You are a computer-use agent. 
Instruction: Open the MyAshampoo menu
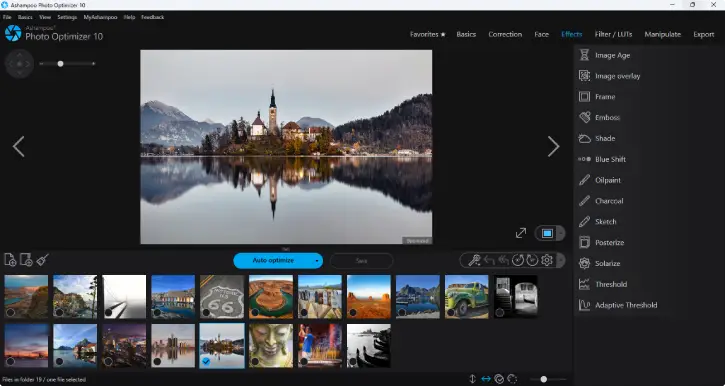point(100,17)
